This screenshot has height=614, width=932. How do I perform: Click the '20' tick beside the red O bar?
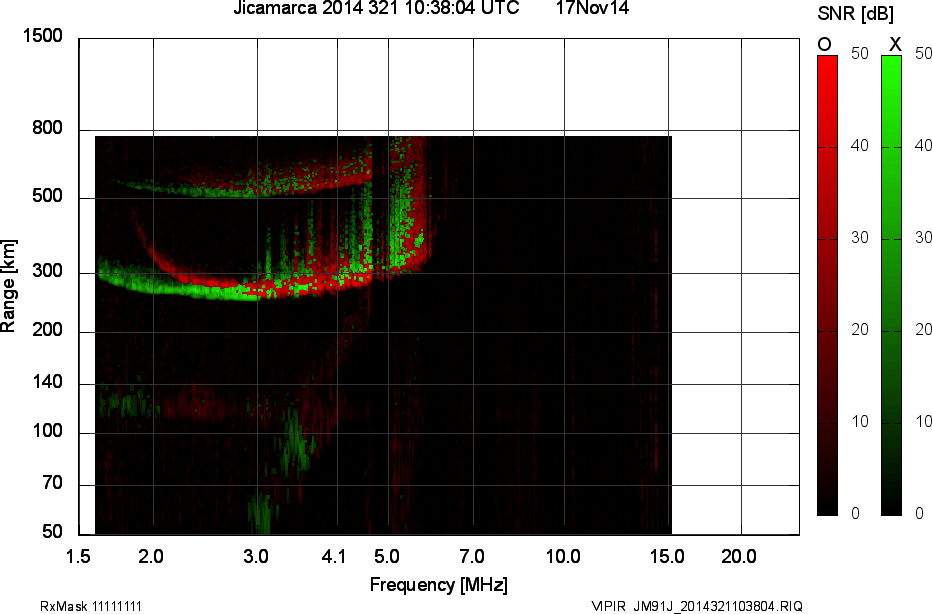pyautogui.click(x=860, y=330)
